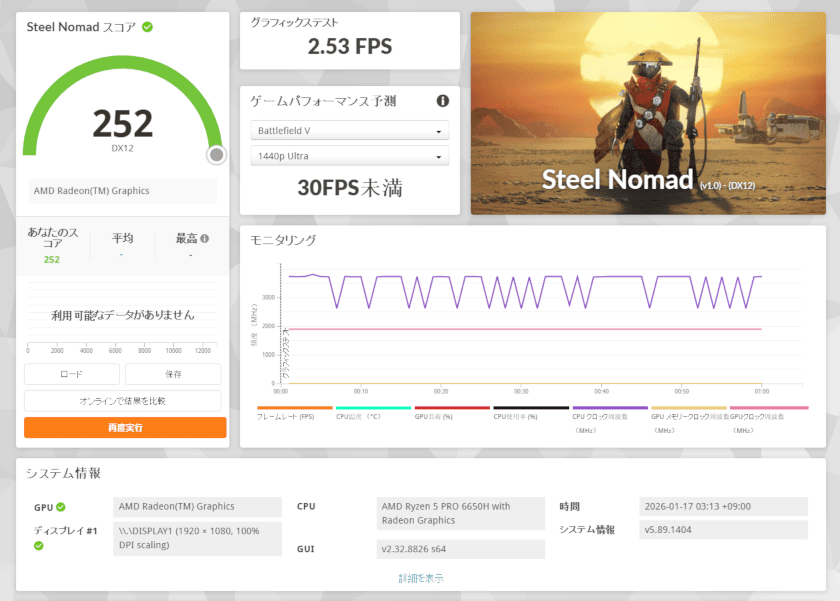Click オンラインで結果を比較 button
Image resolution: width=840 pixels, height=601 pixels.
125,401
